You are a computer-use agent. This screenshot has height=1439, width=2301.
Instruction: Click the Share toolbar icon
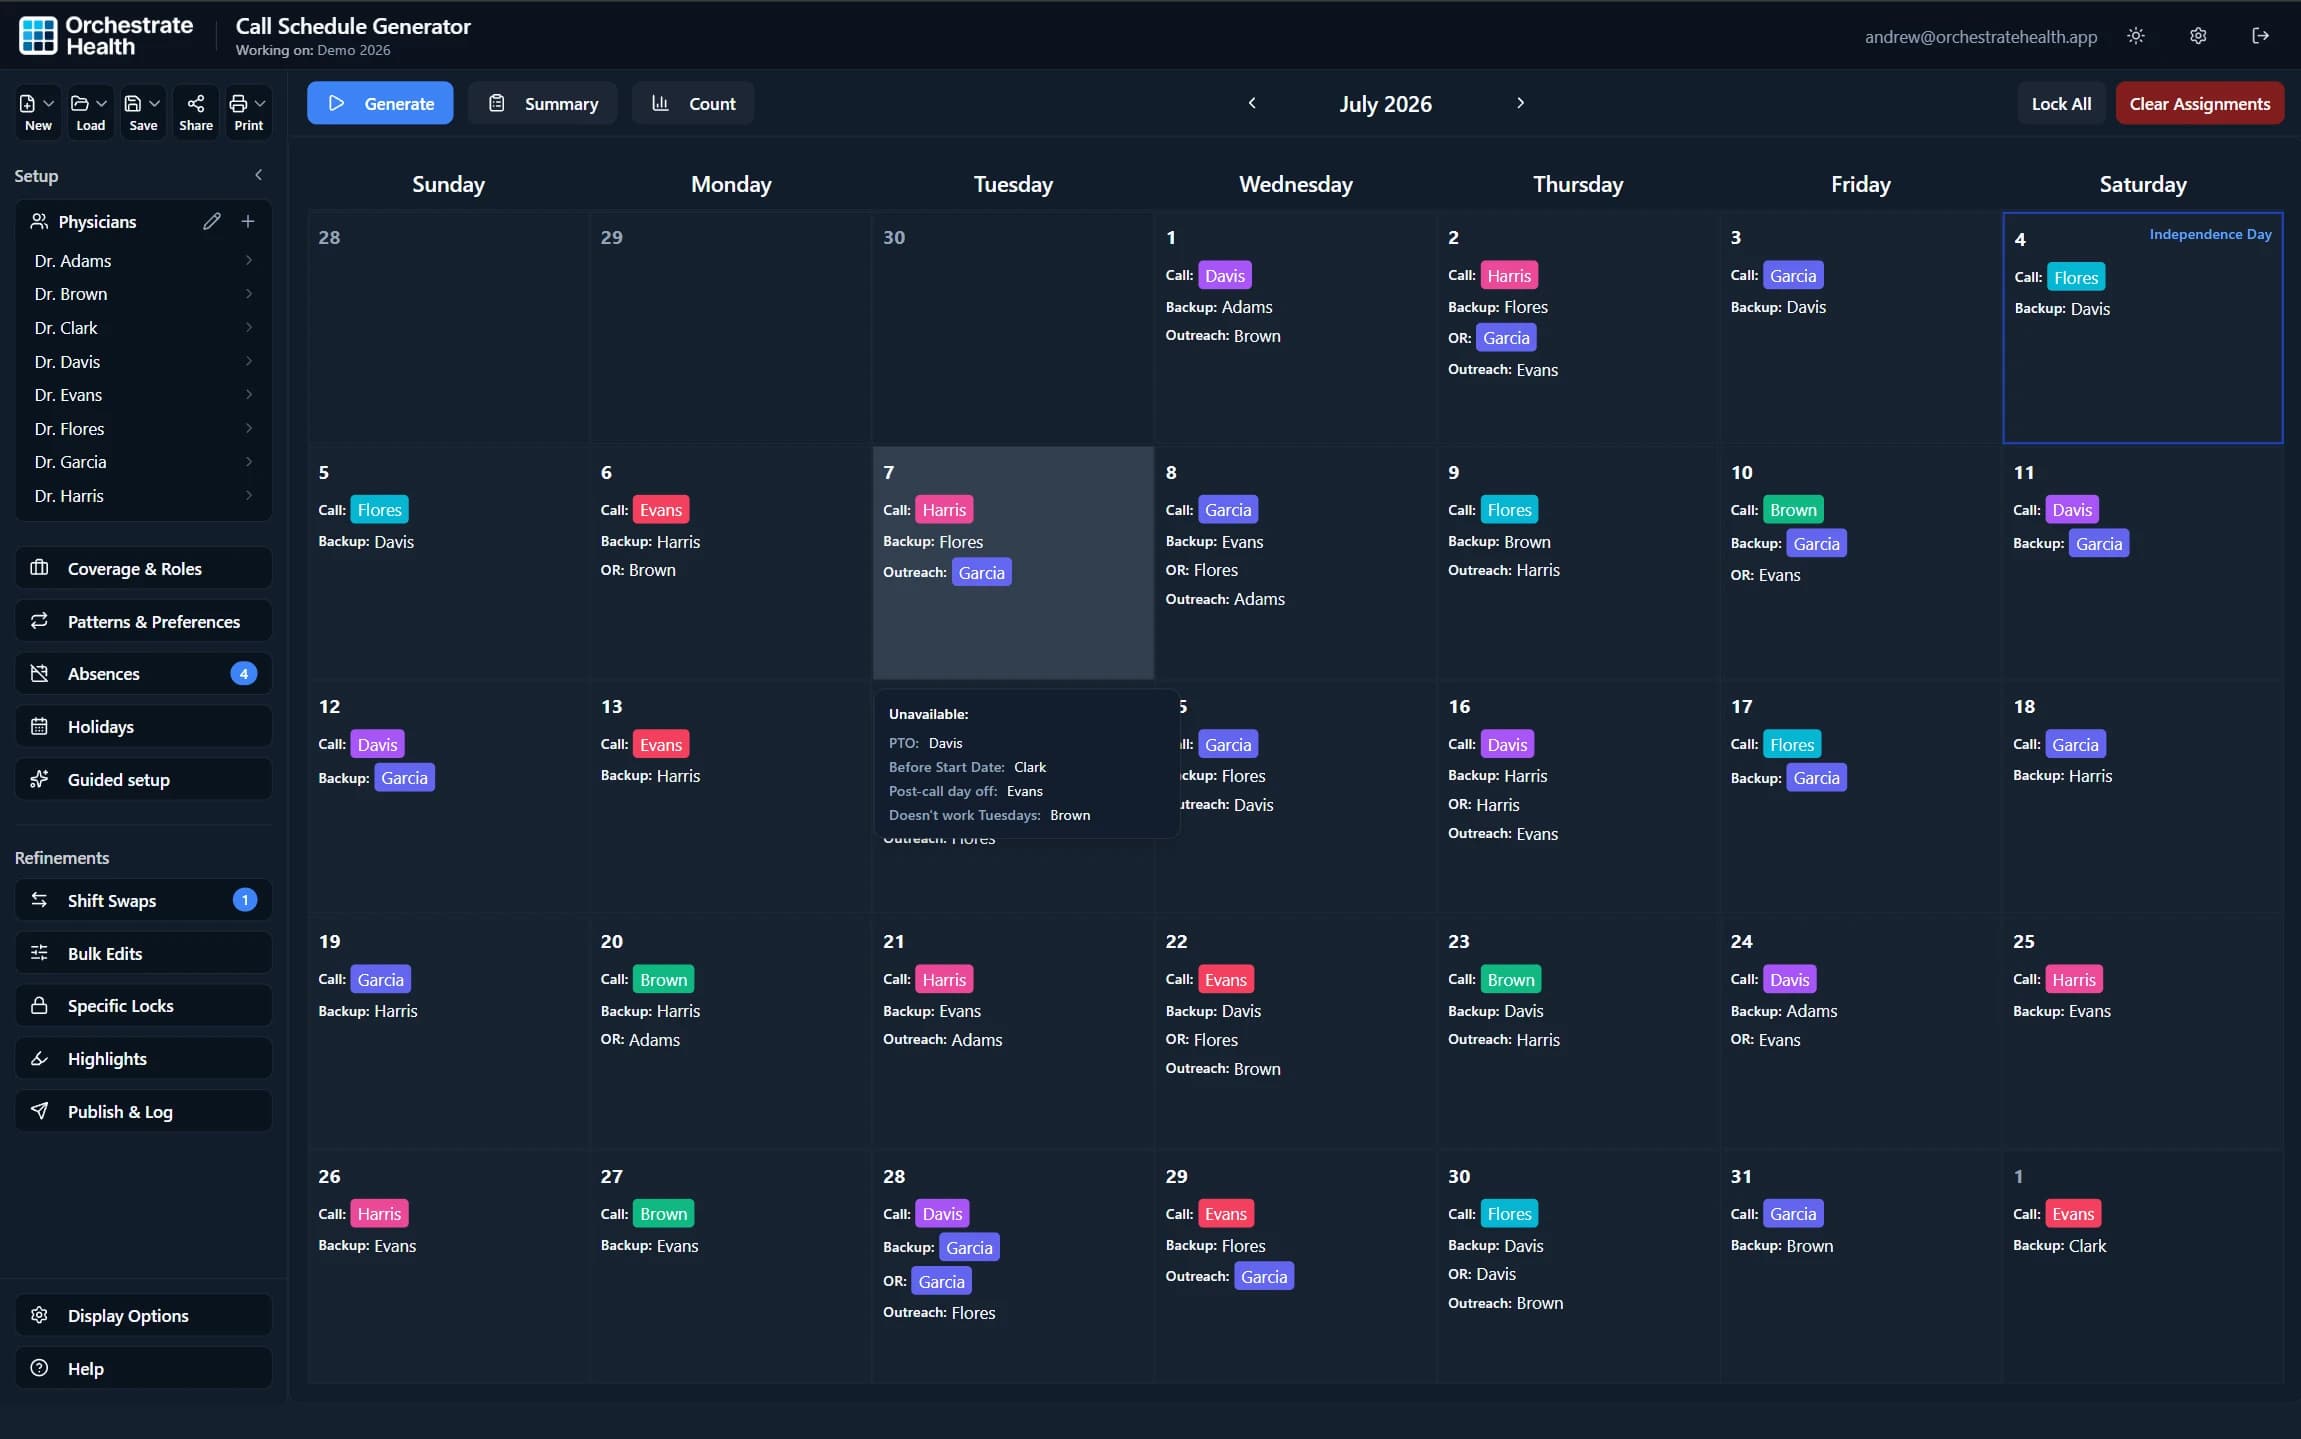tap(196, 112)
